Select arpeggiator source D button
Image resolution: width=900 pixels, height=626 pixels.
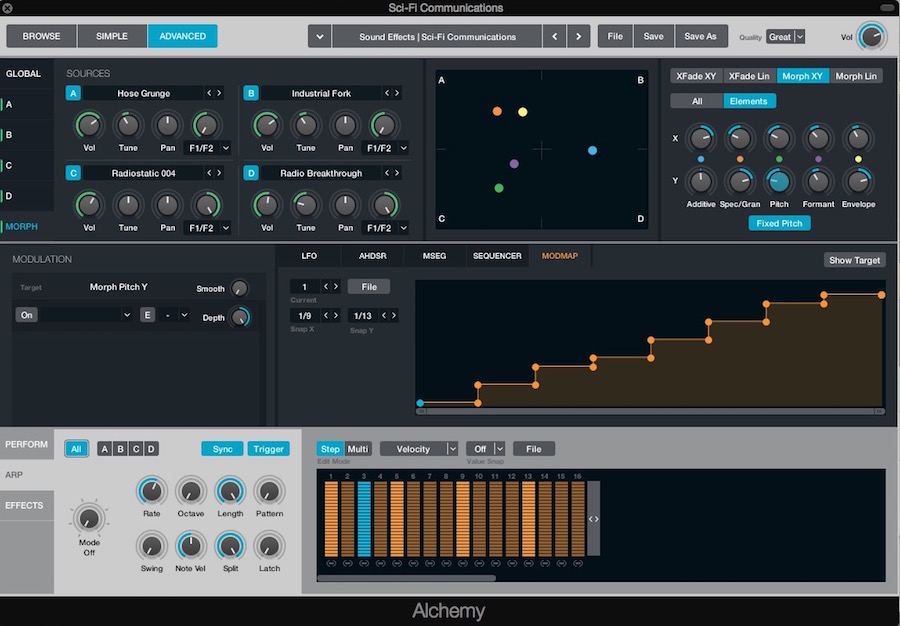151,449
